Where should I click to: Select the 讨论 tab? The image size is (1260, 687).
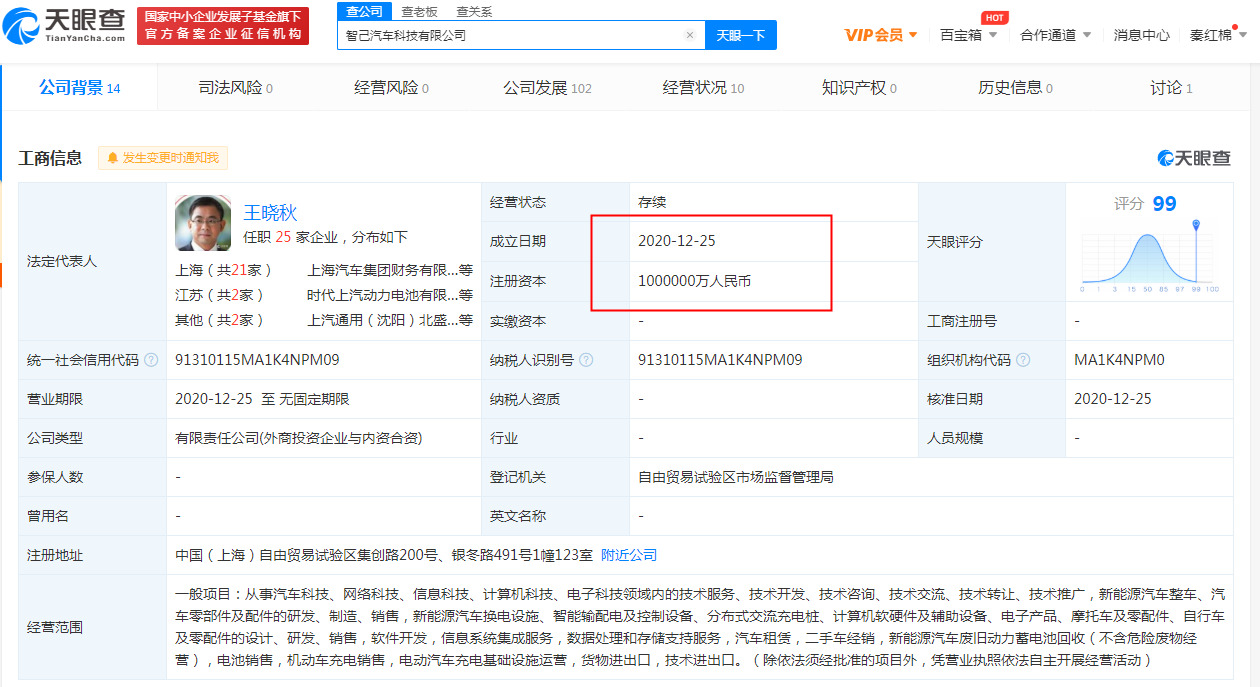point(1171,88)
